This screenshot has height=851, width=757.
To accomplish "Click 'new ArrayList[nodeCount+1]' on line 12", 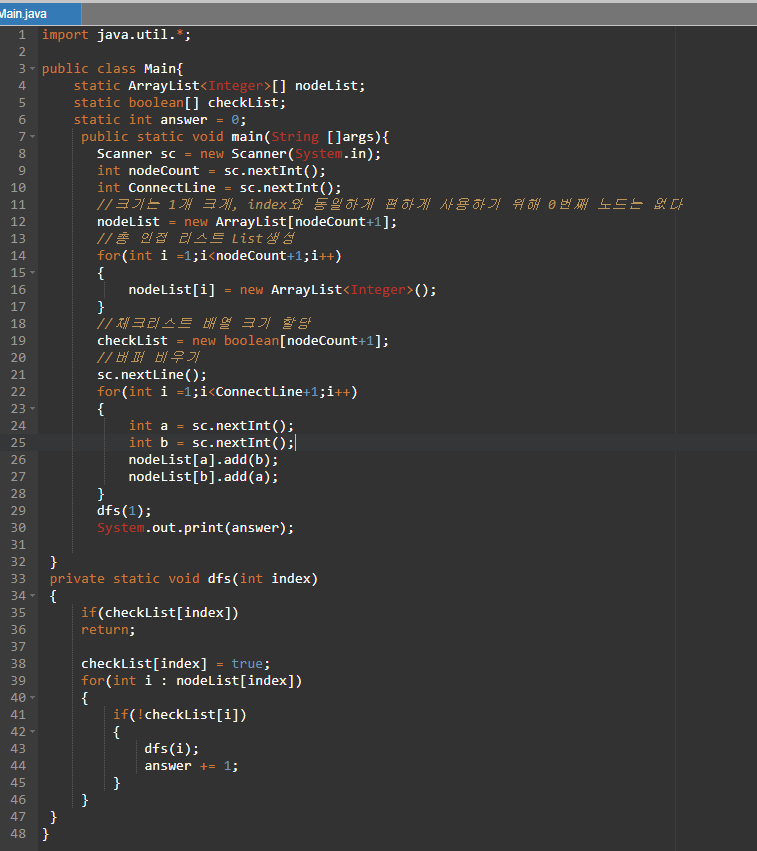I will click(x=290, y=222).
